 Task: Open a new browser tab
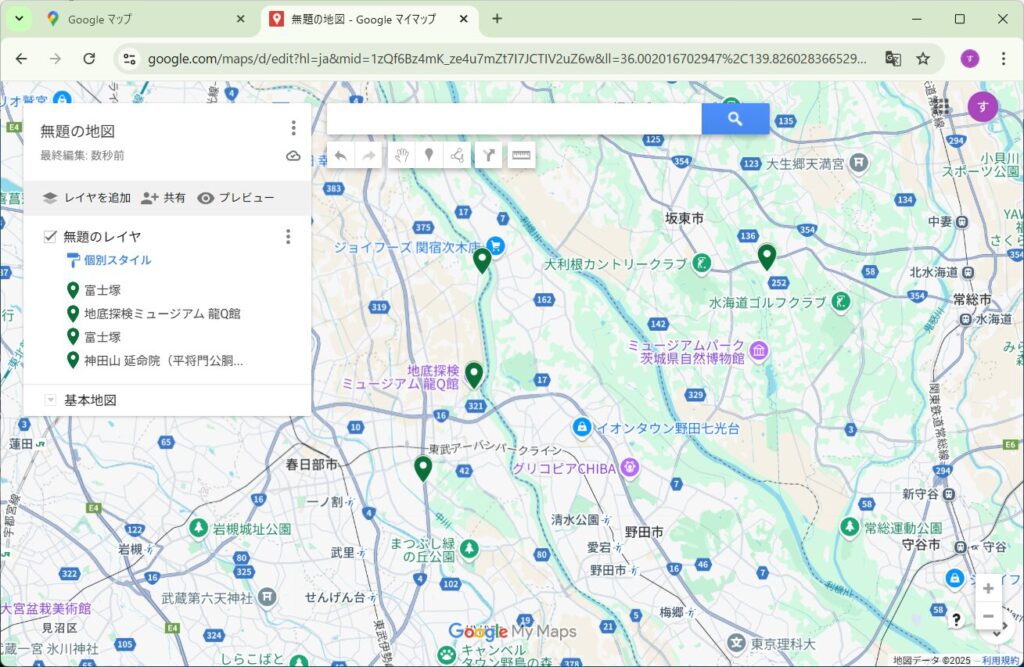(497, 19)
